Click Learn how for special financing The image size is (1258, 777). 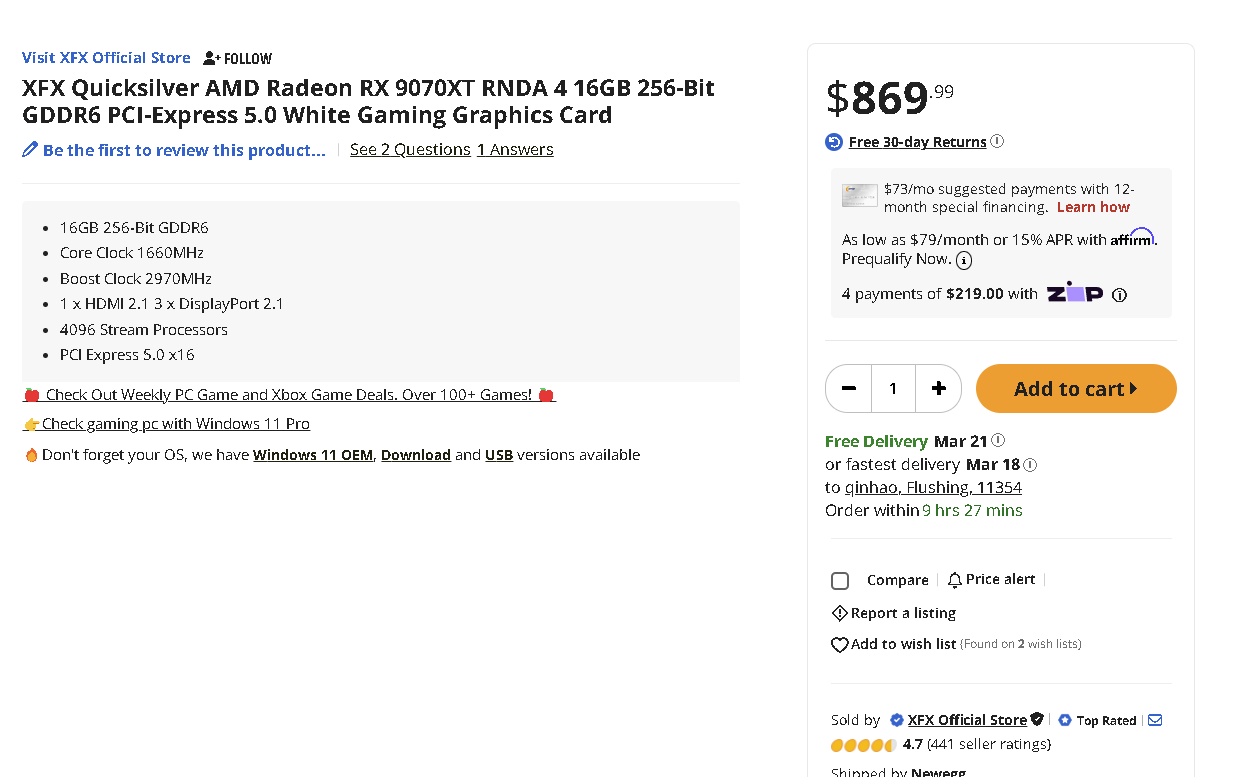[x=1093, y=207]
